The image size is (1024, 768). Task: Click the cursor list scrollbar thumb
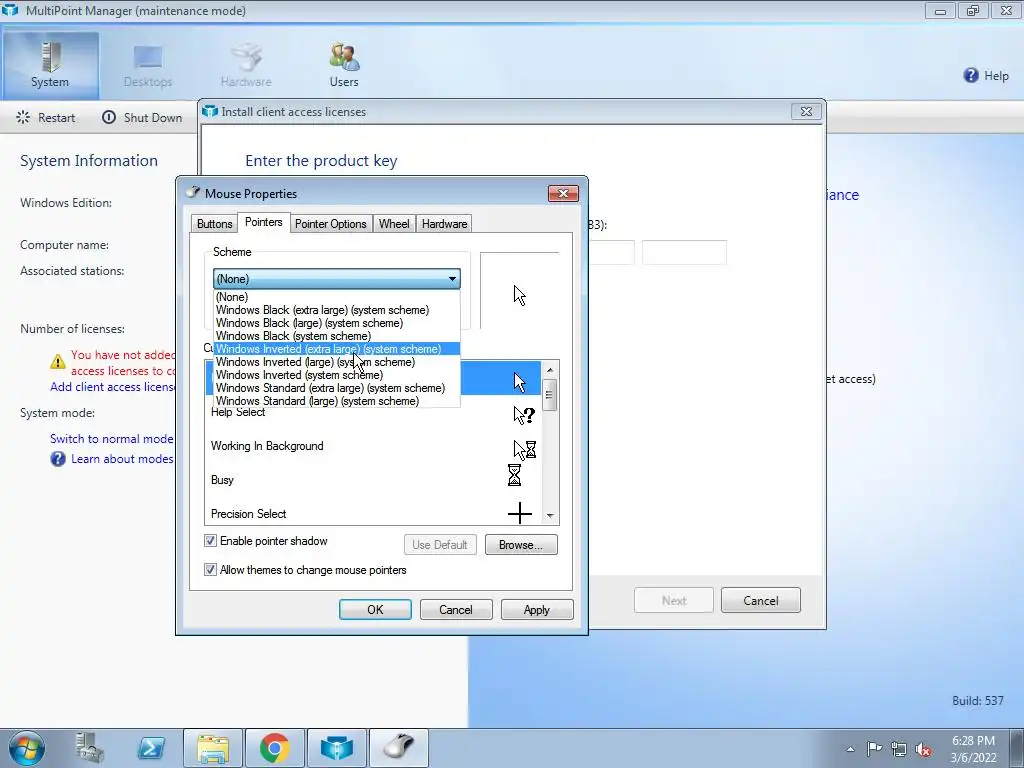(x=549, y=395)
